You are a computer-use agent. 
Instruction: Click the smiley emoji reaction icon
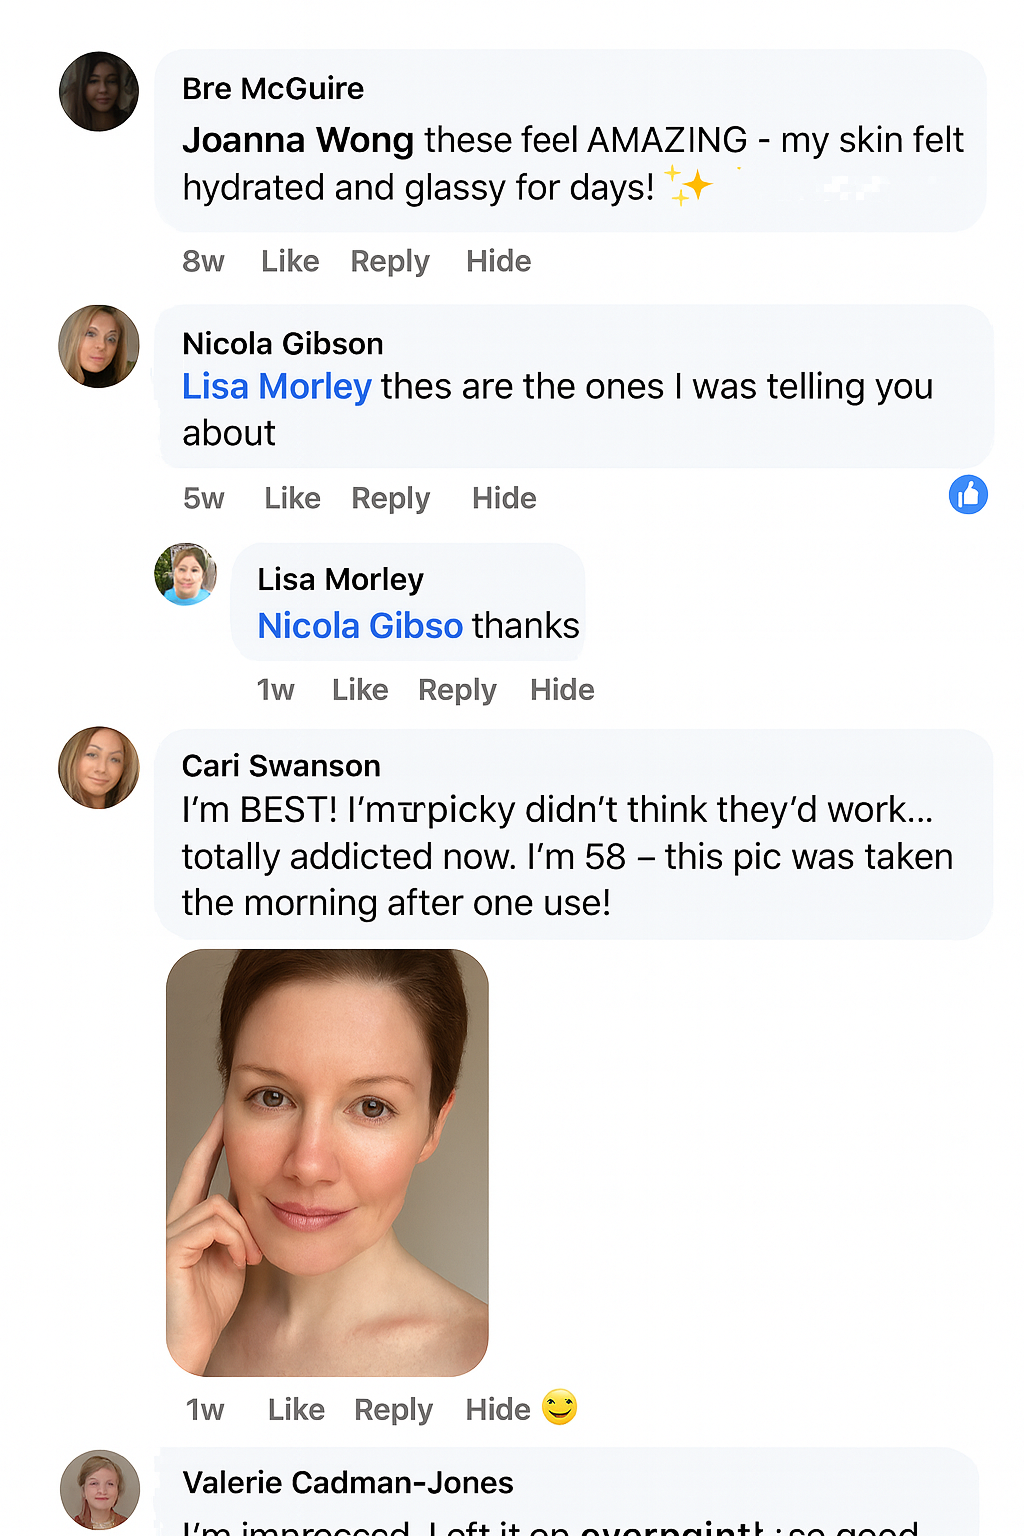560,1407
